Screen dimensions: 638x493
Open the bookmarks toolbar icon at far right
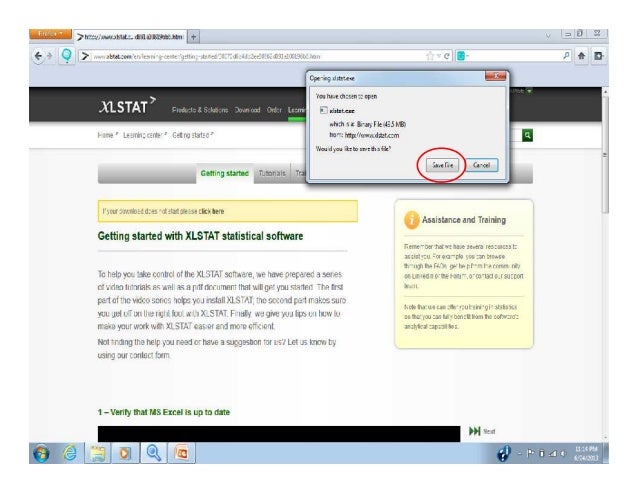[599, 56]
